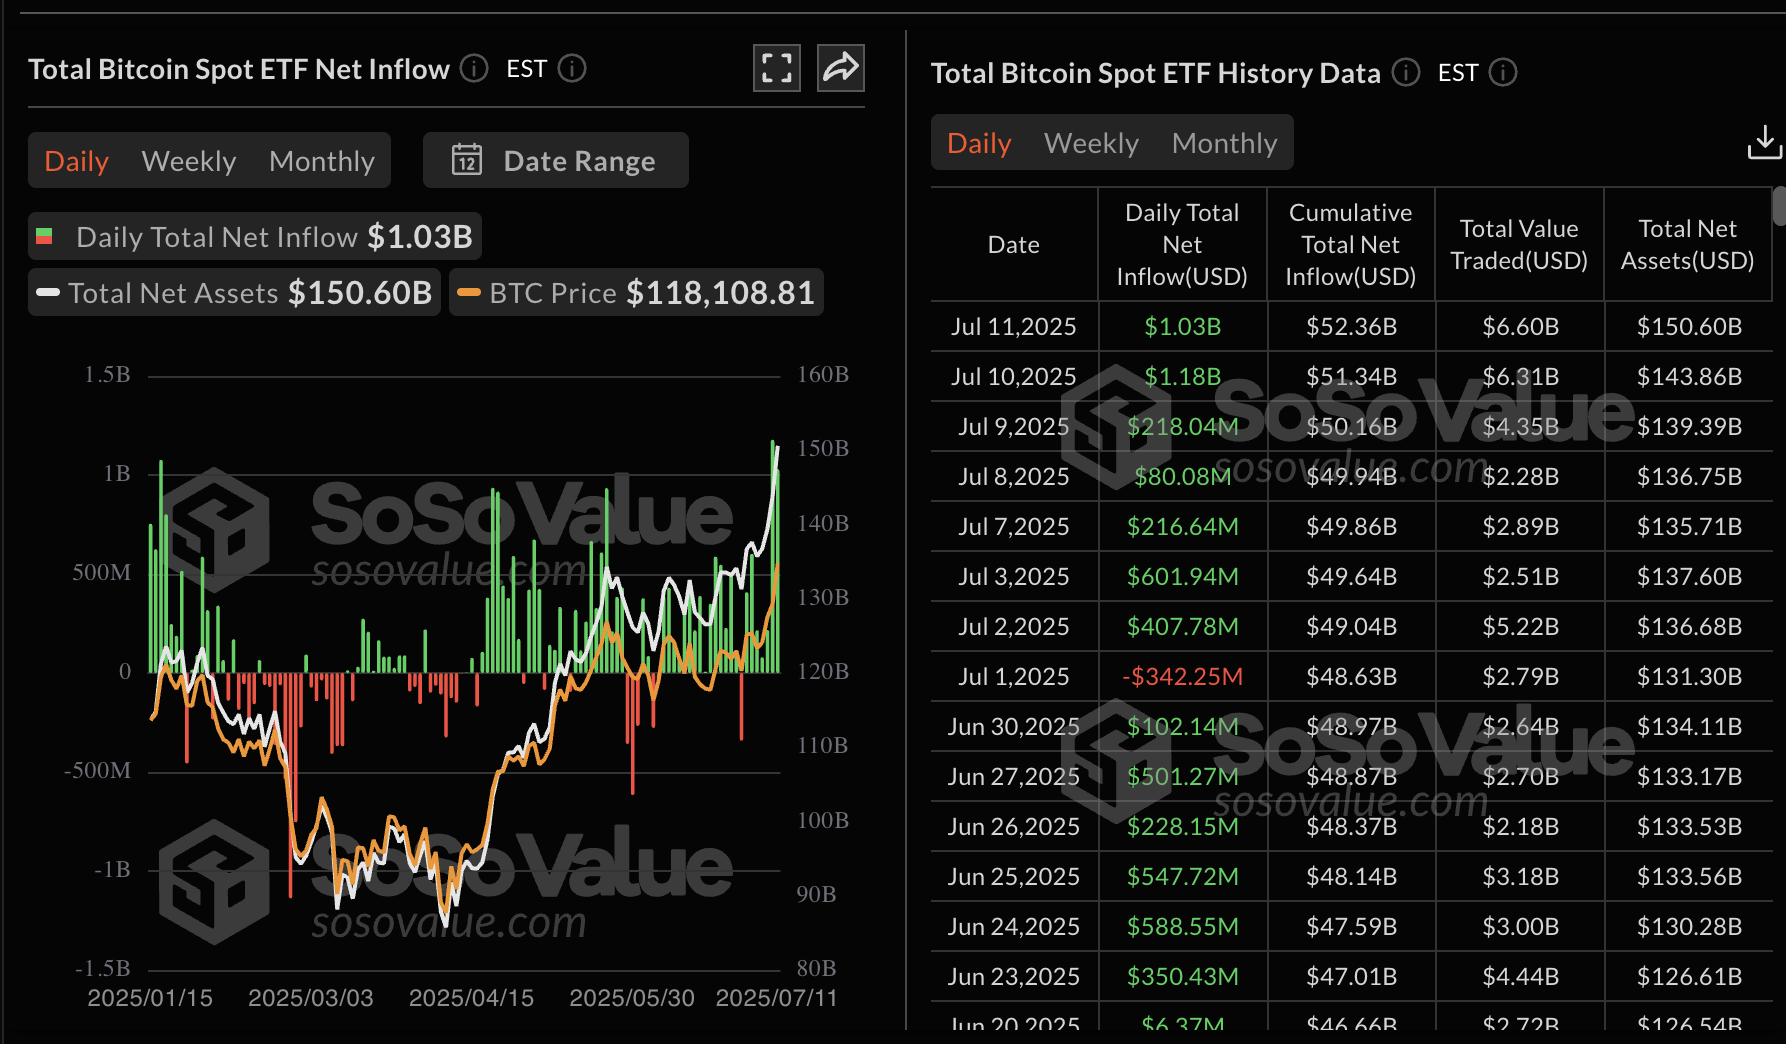Click the $1.18B inflow cell
This screenshot has width=1786, height=1044.
(x=1182, y=376)
